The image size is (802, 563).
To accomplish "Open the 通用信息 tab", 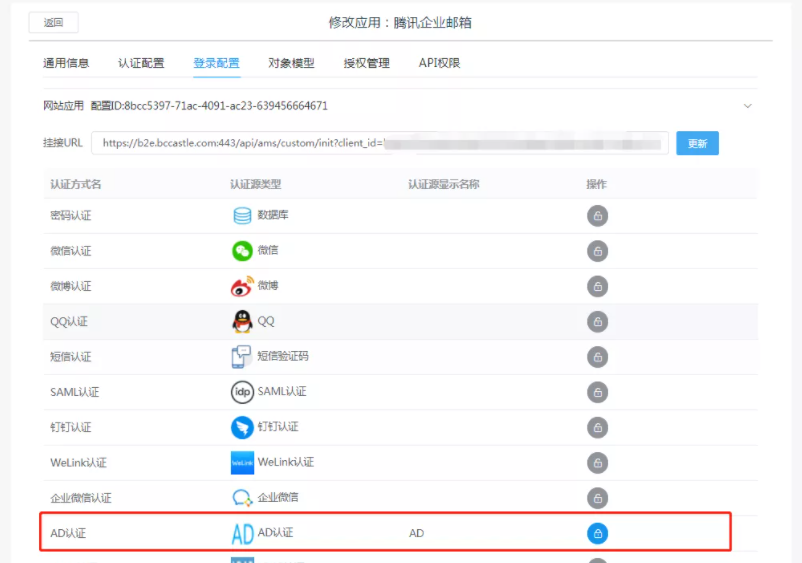I will tap(66, 63).
